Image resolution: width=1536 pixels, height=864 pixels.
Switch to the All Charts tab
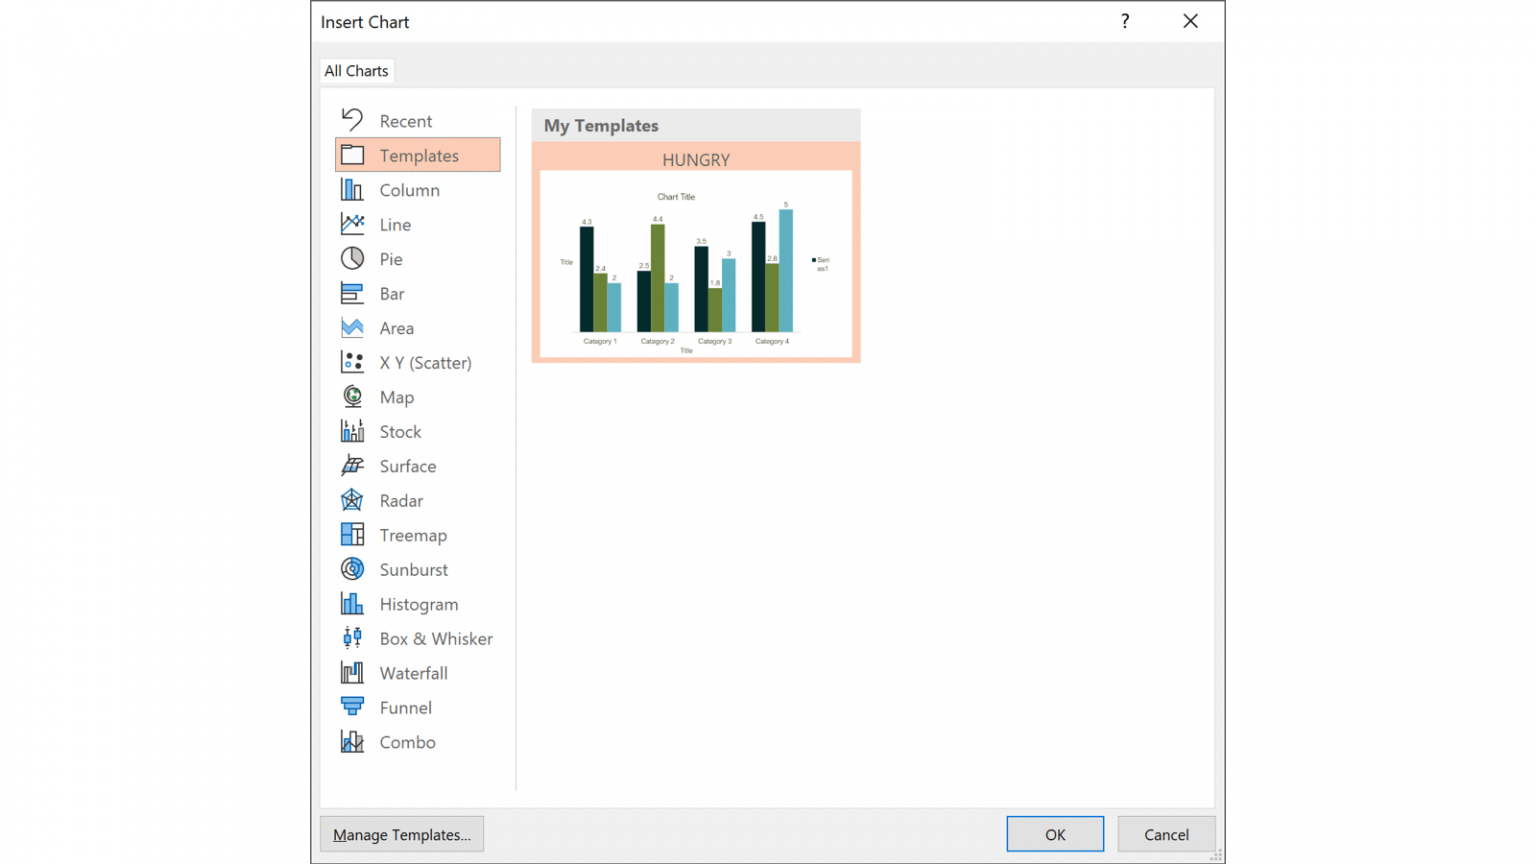[x=356, y=70]
